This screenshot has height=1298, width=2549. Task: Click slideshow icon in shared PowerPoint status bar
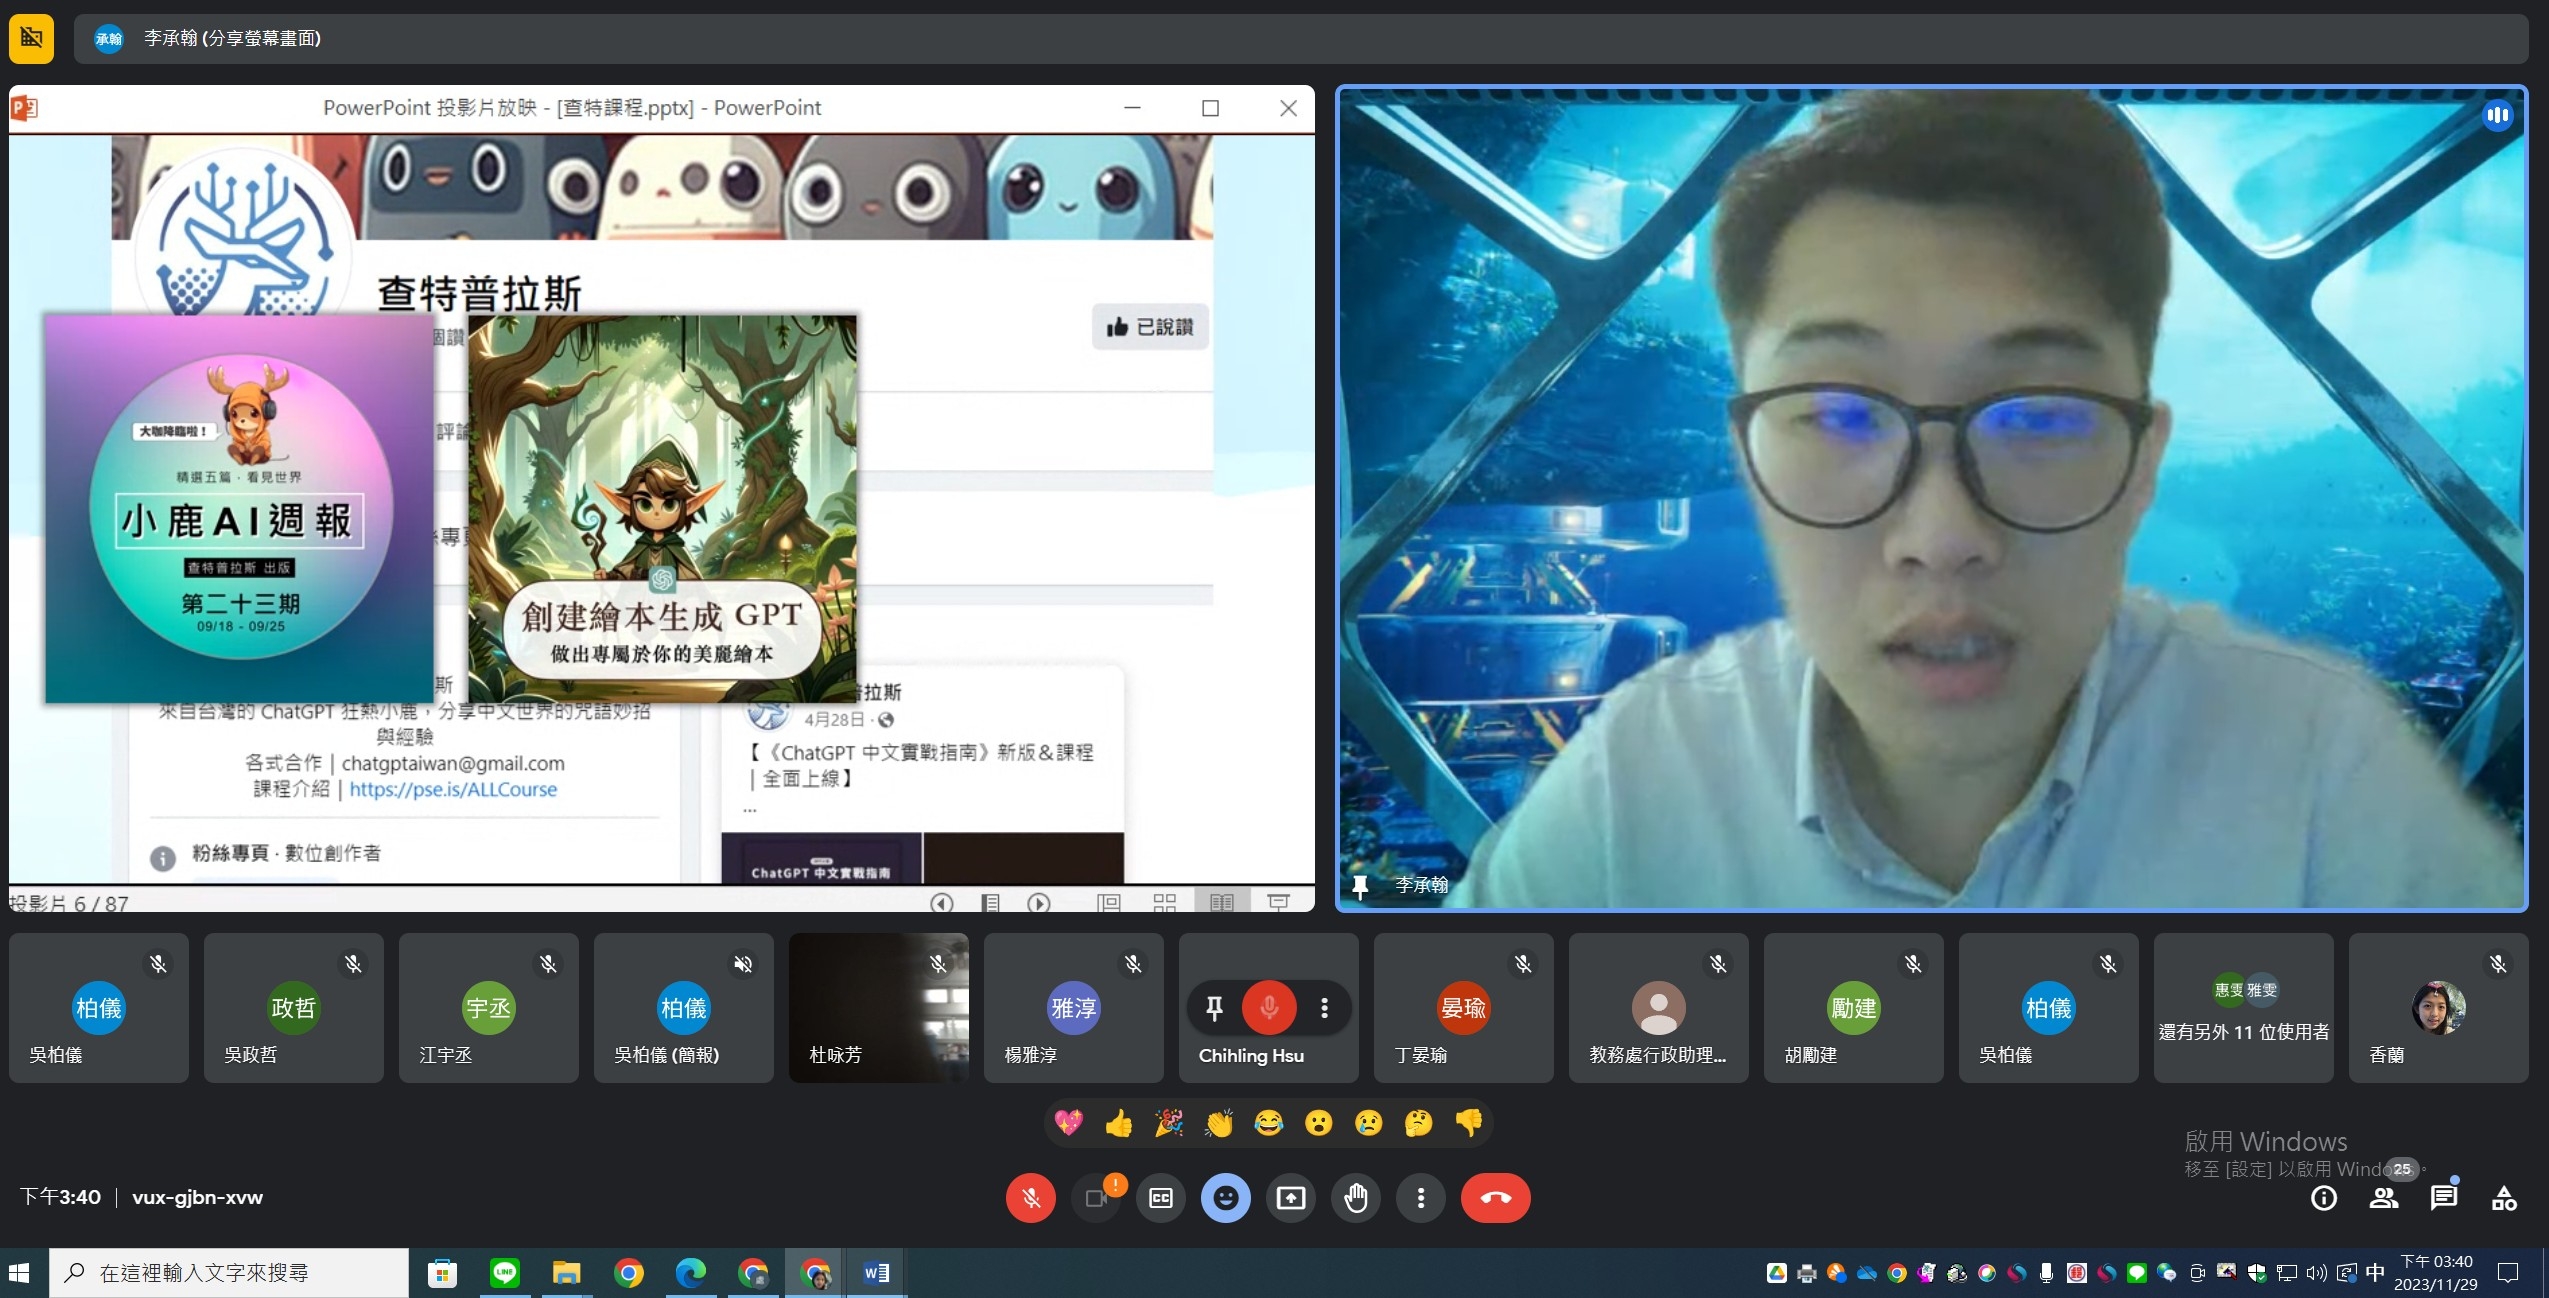[1278, 903]
